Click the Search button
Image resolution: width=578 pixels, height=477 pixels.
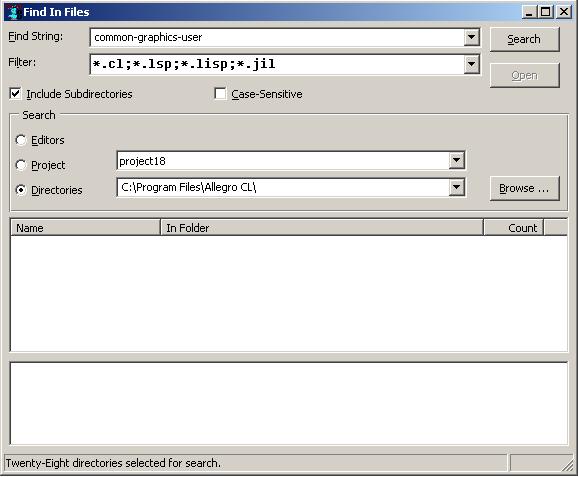click(x=524, y=39)
